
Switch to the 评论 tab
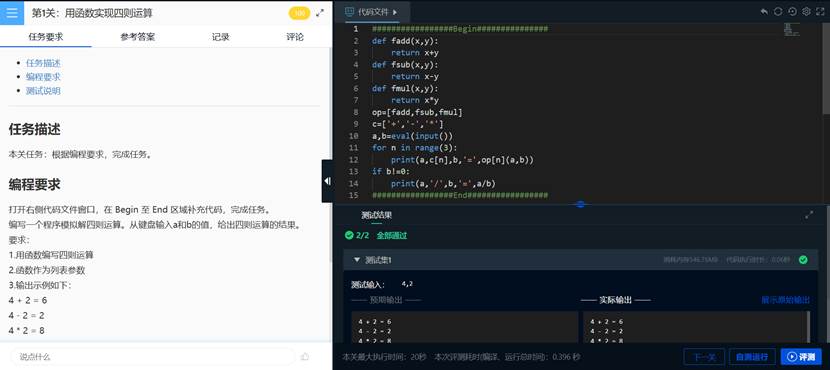(x=295, y=37)
